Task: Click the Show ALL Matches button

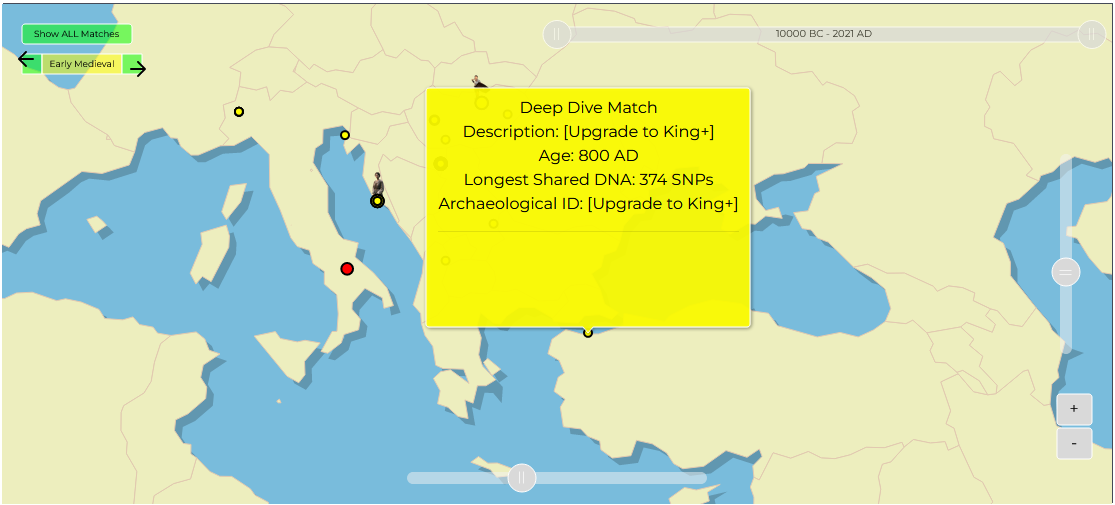Action: [76, 34]
